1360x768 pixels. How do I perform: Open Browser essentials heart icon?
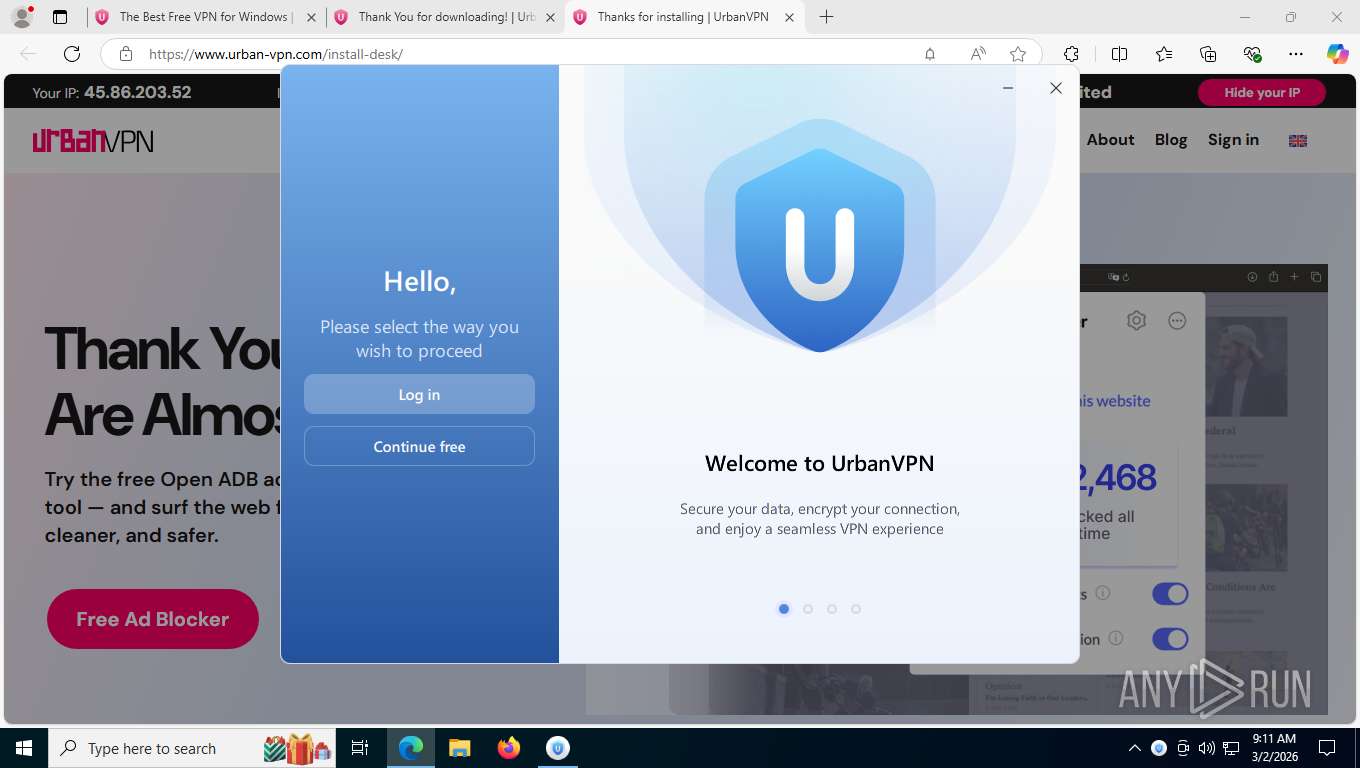pos(1252,54)
